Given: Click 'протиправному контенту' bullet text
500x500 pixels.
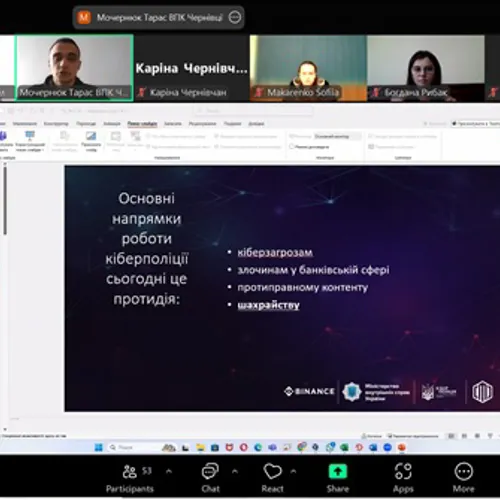Looking at the screenshot, I should [x=302, y=287].
